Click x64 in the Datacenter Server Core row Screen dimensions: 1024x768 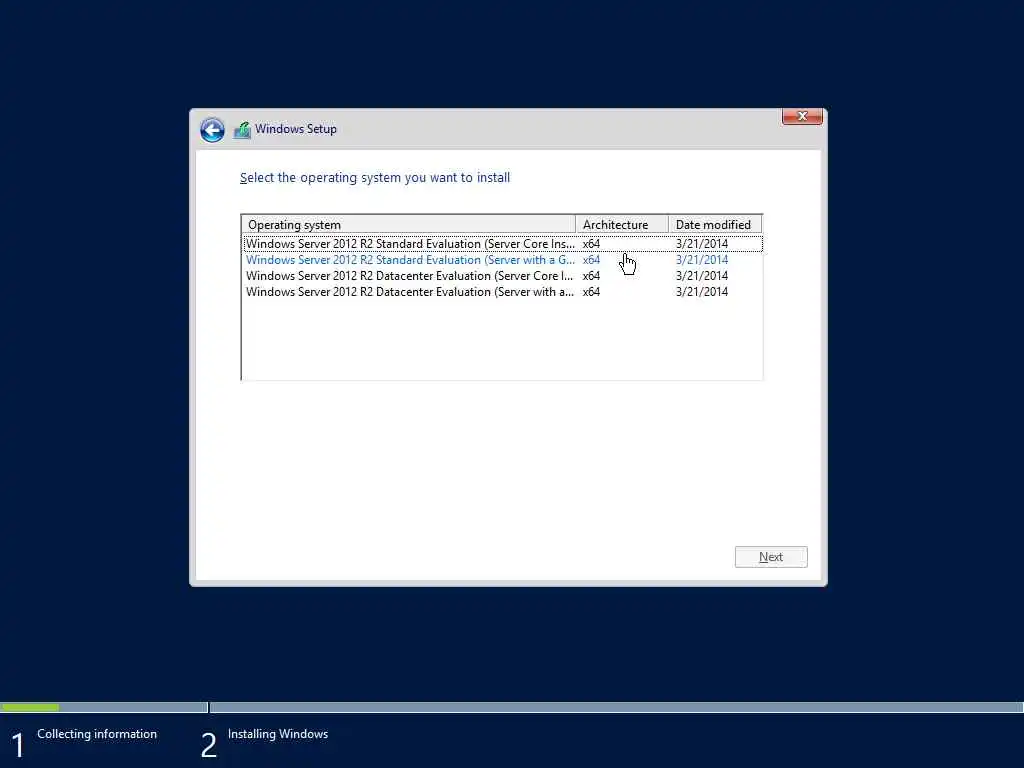tap(591, 276)
